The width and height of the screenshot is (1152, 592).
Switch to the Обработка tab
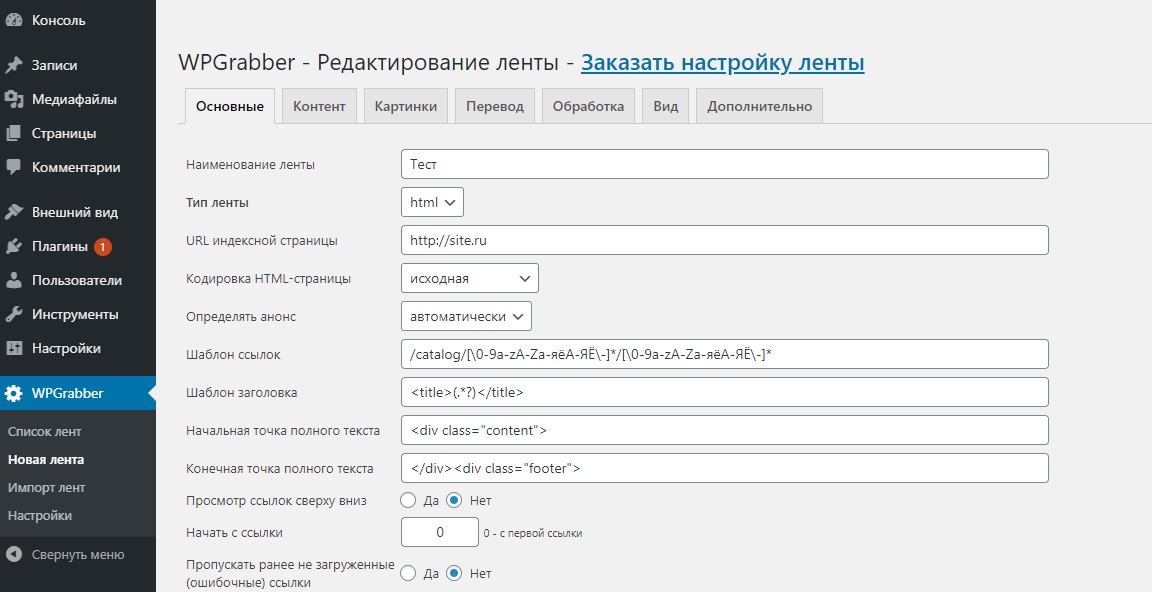pyautogui.click(x=588, y=106)
